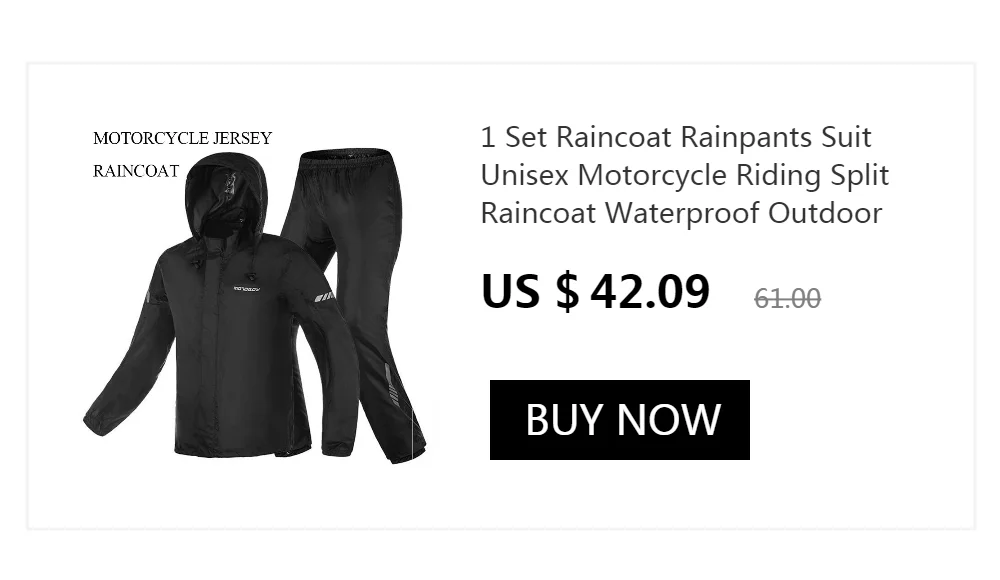Select the "1 Set Raincoat Rainpants Suit" line
1000x580 pixels.
tap(676, 137)
